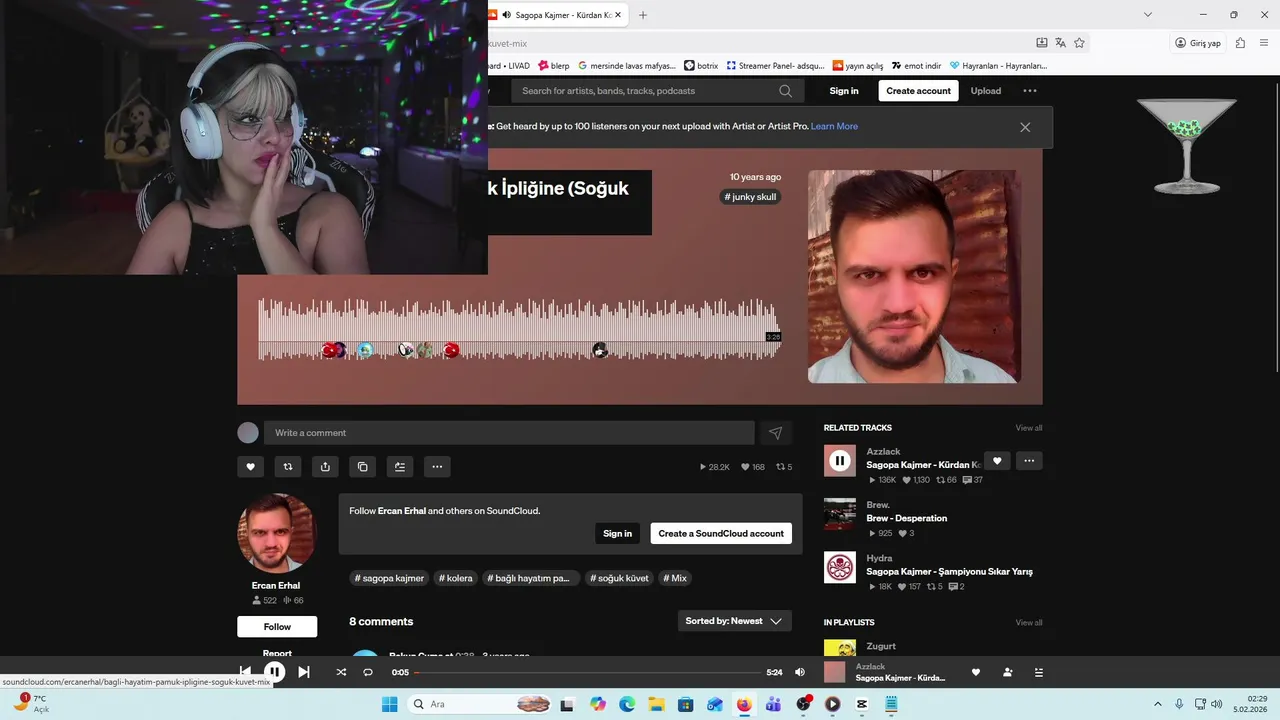Mute the volume speaker in player bar
Viewport: 1280px width, 720px height.
(x=799, y=672)
